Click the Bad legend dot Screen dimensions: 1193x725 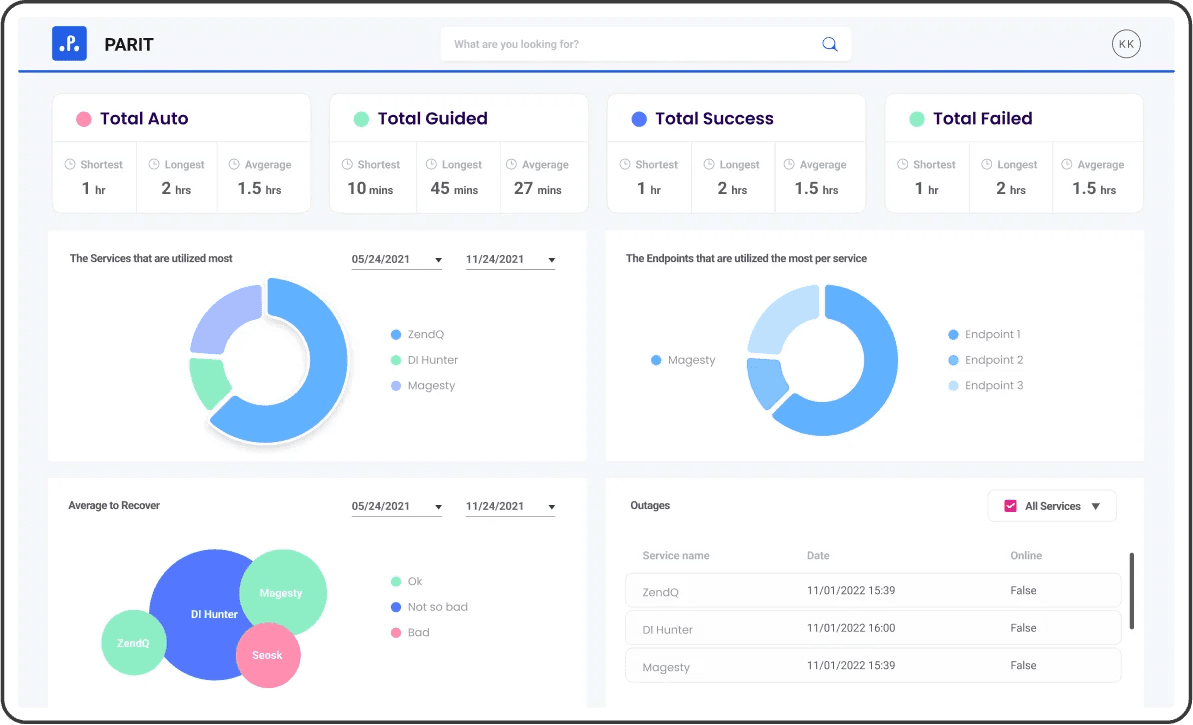pyautogui.click(x=396, y=632)
